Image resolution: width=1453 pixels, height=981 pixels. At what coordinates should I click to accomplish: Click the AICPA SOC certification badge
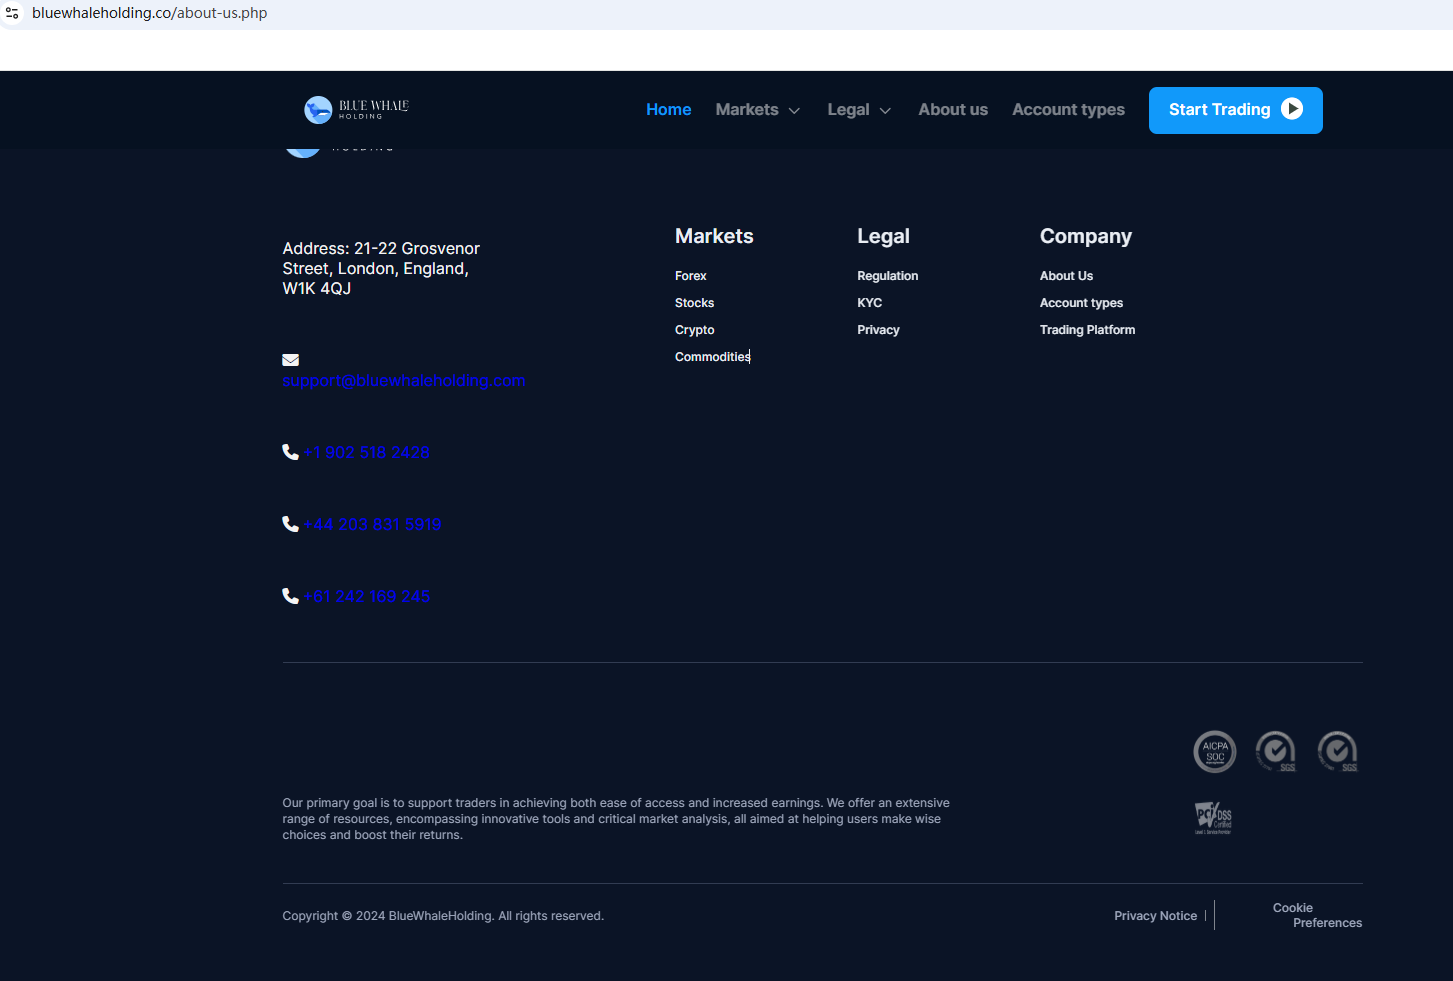point(1214,752)
